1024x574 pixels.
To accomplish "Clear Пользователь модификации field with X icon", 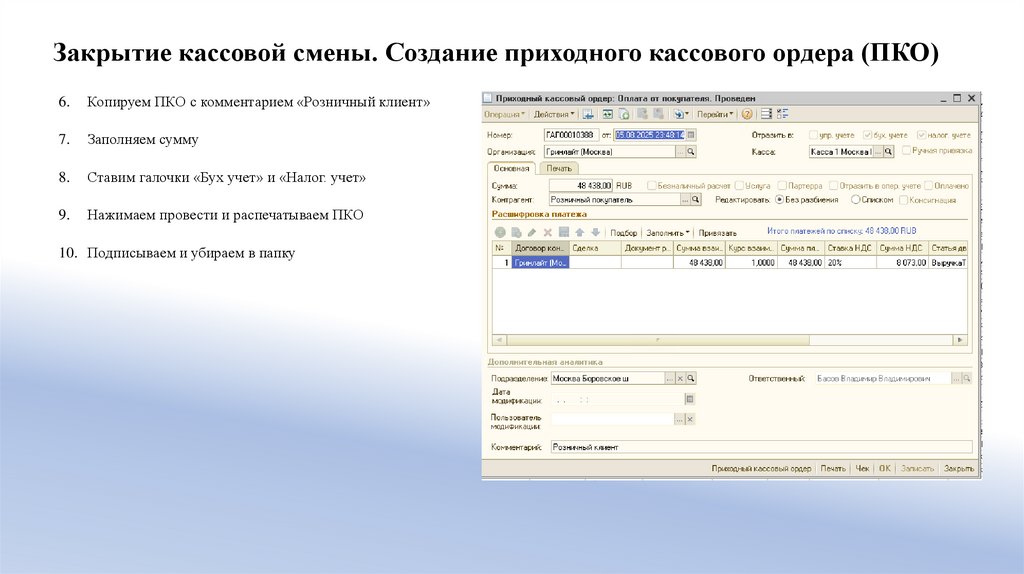I will [690, 419].
